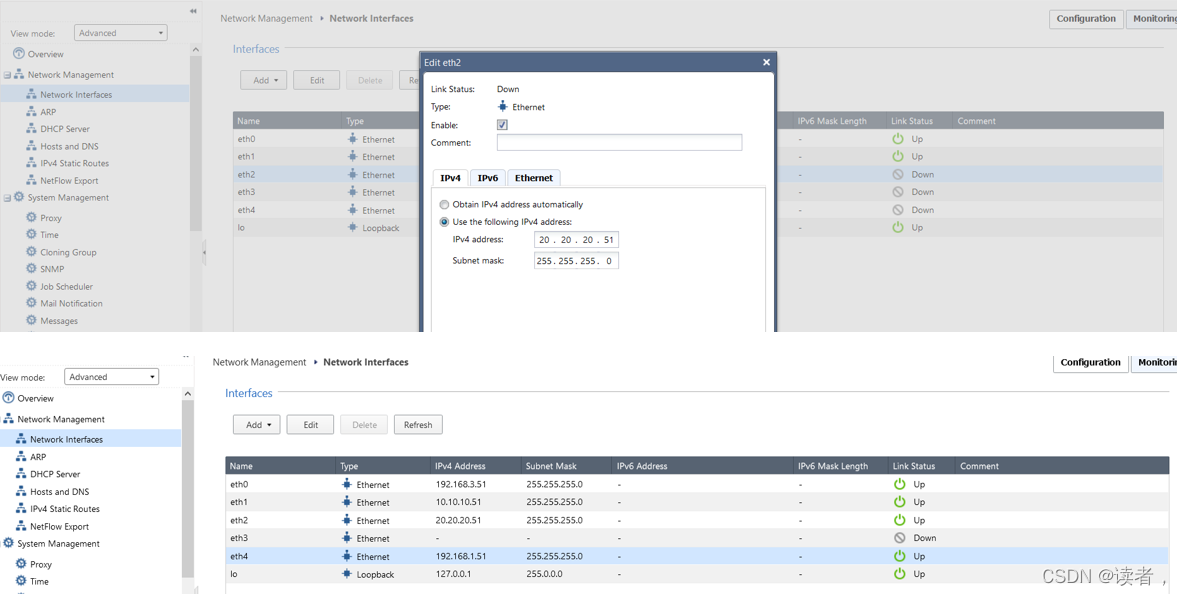The image size is (1181, 595).
Task: Click Hosts and DNS icon in upper sidebar
Action: [31, 146]
